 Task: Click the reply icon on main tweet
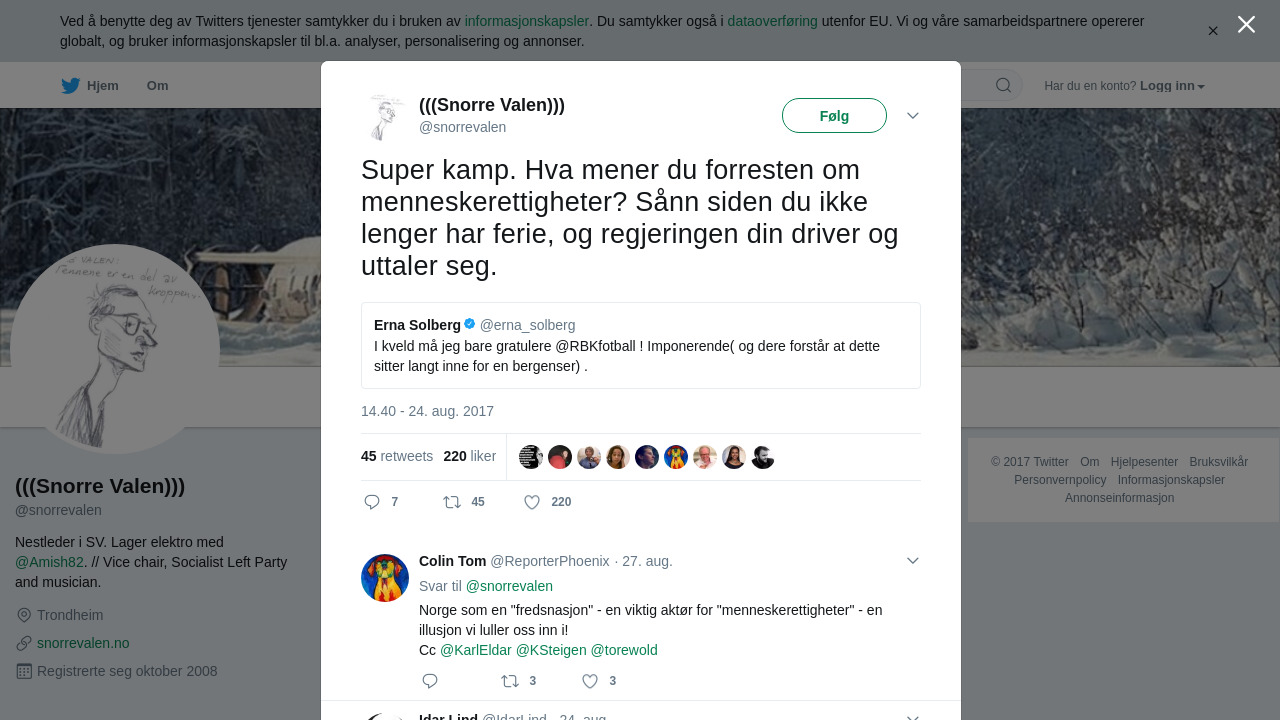(x=372, y=502)
